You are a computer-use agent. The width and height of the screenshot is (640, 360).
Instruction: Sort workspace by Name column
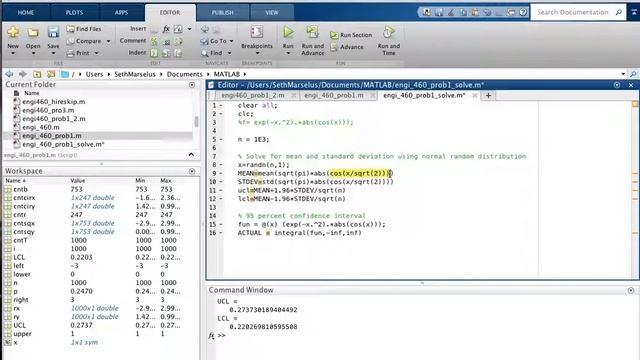(16, 180)
